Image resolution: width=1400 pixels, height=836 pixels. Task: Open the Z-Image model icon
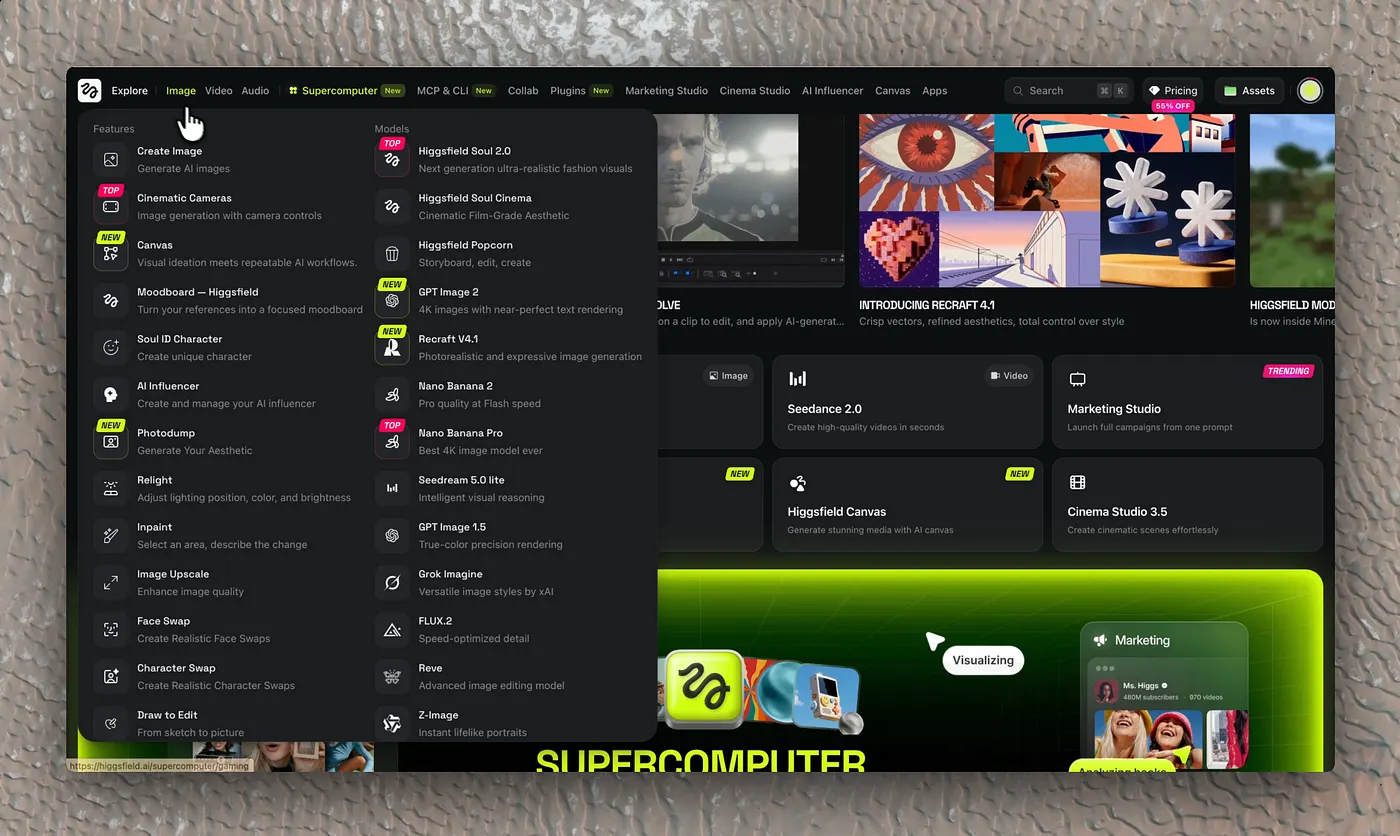point(393,723)
